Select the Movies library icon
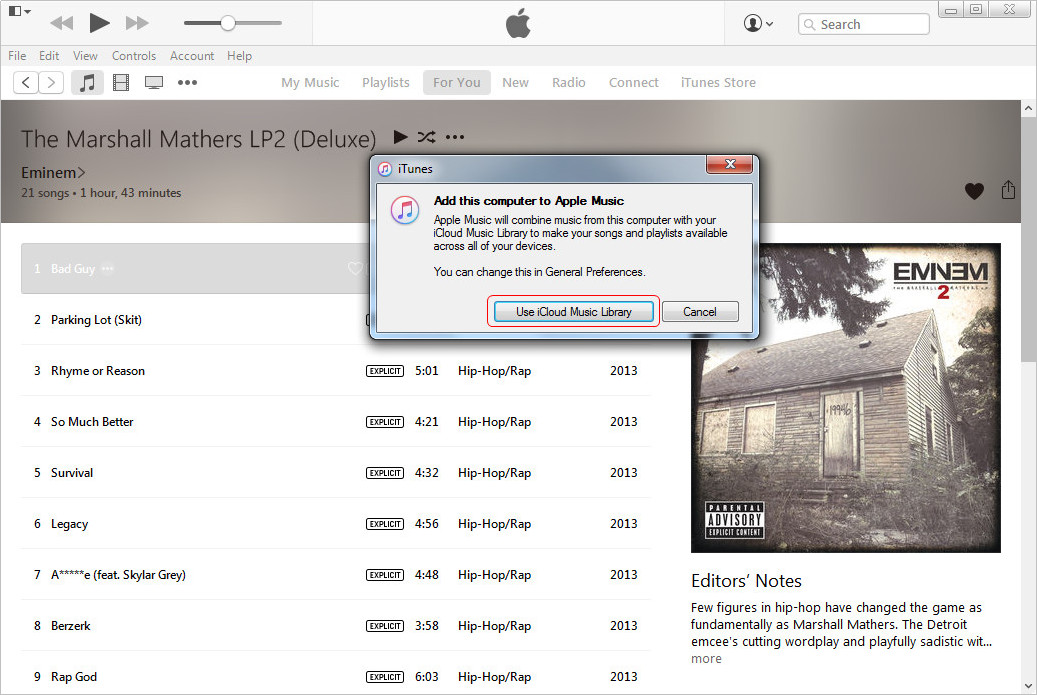This screenshot has width=1037, height=695. pos(121,83)
